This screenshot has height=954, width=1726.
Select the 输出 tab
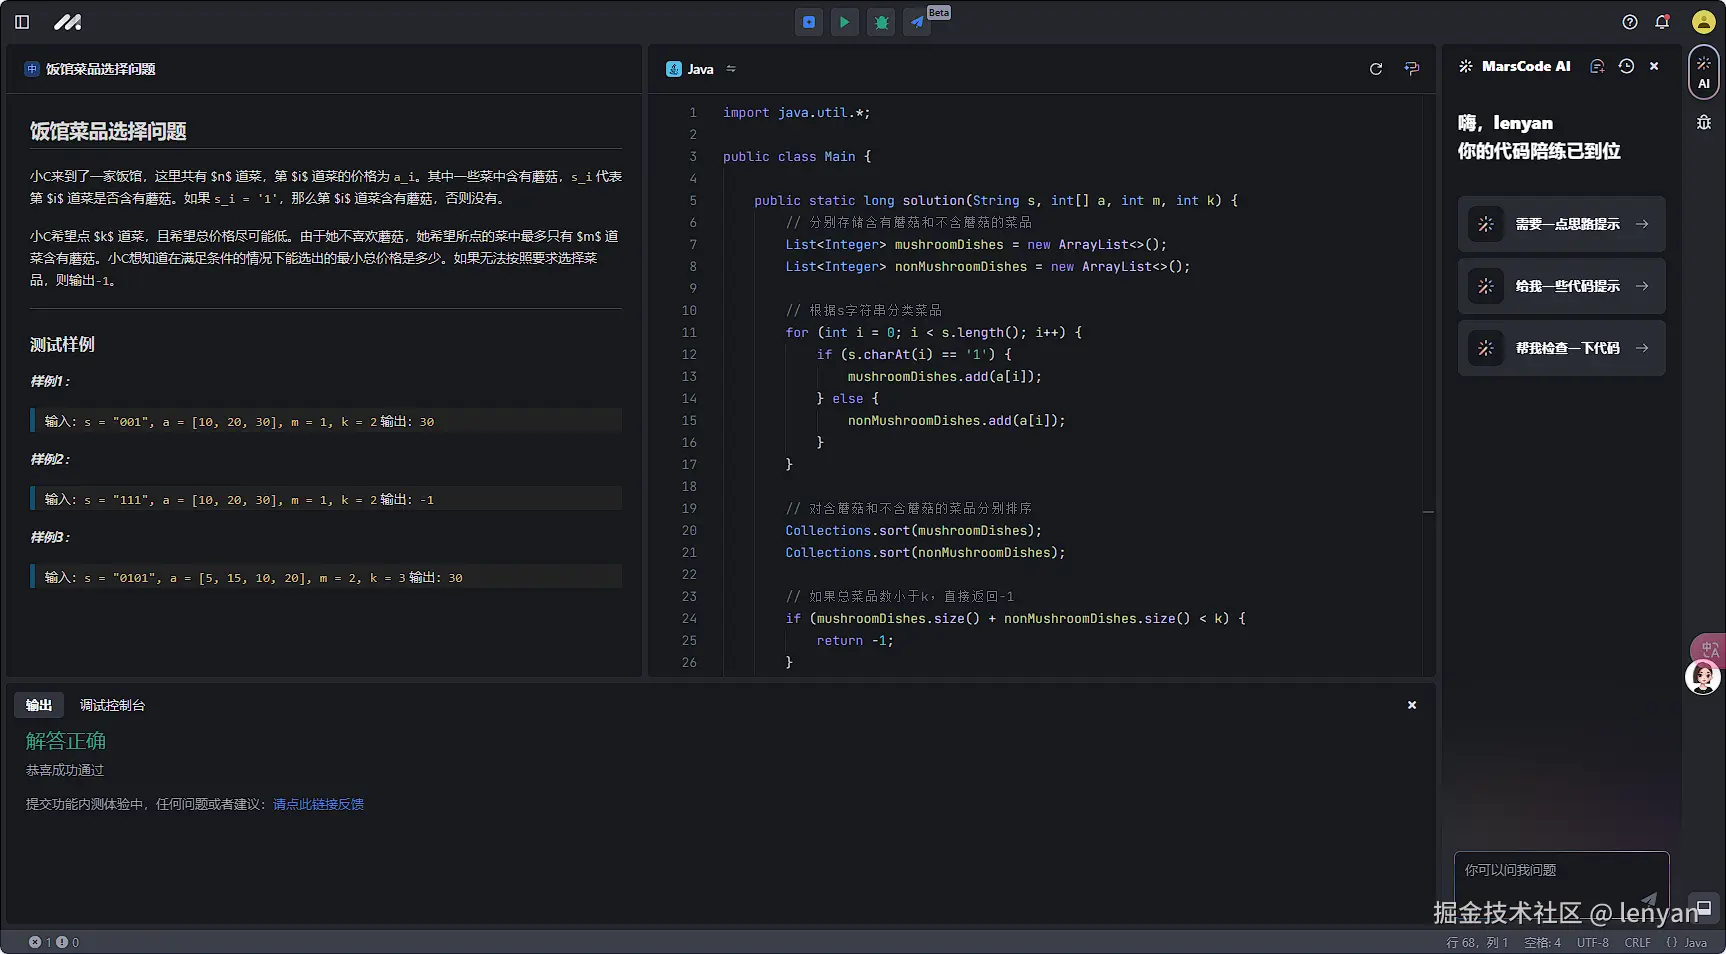pos(39,705)
